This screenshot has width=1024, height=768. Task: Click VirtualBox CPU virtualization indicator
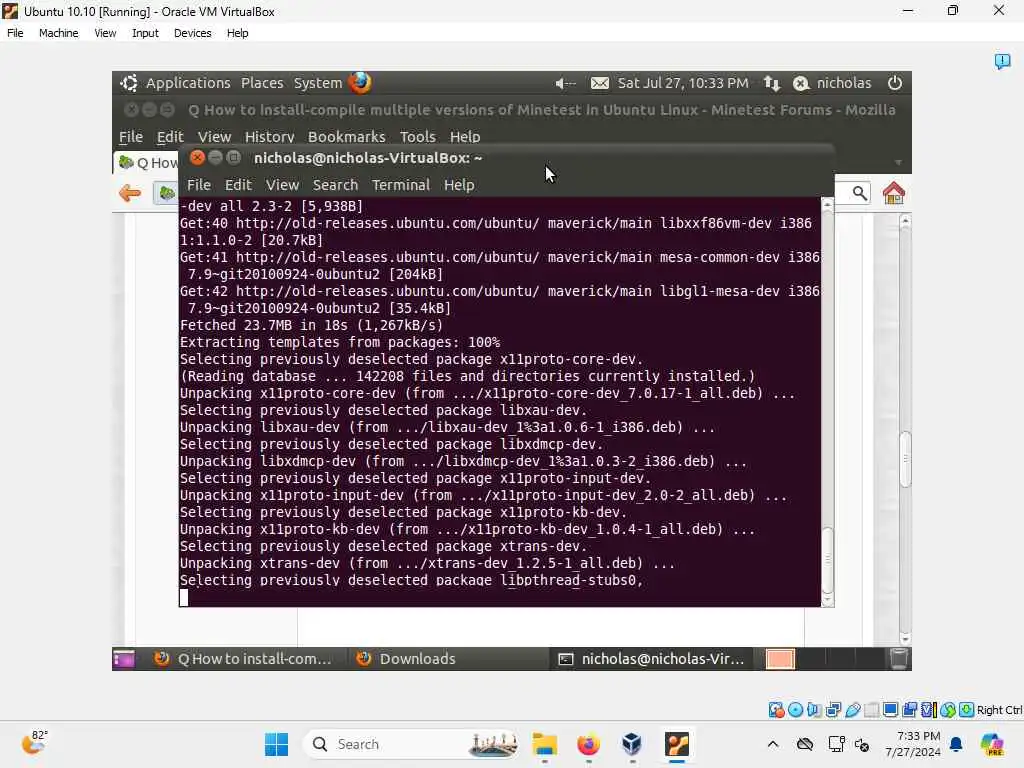[929, 710]
